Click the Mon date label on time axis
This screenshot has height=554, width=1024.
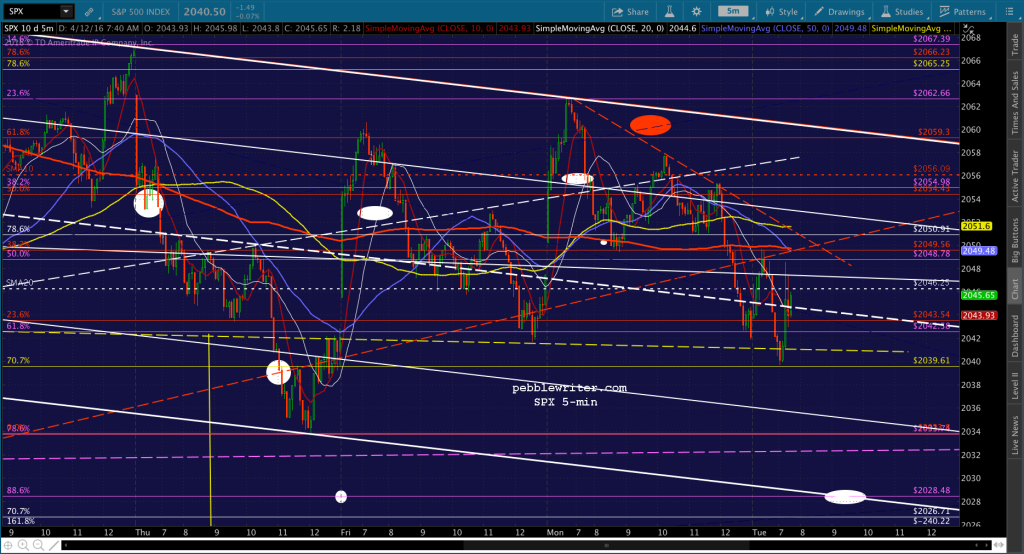pos(555,532)
